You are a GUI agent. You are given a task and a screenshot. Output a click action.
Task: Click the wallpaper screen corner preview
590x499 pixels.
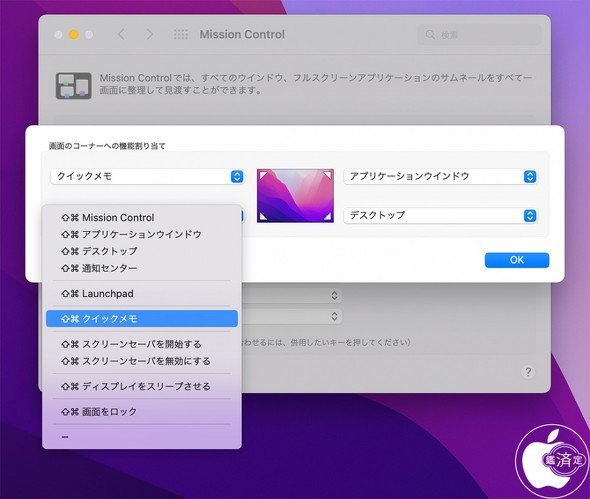point(295,195)
